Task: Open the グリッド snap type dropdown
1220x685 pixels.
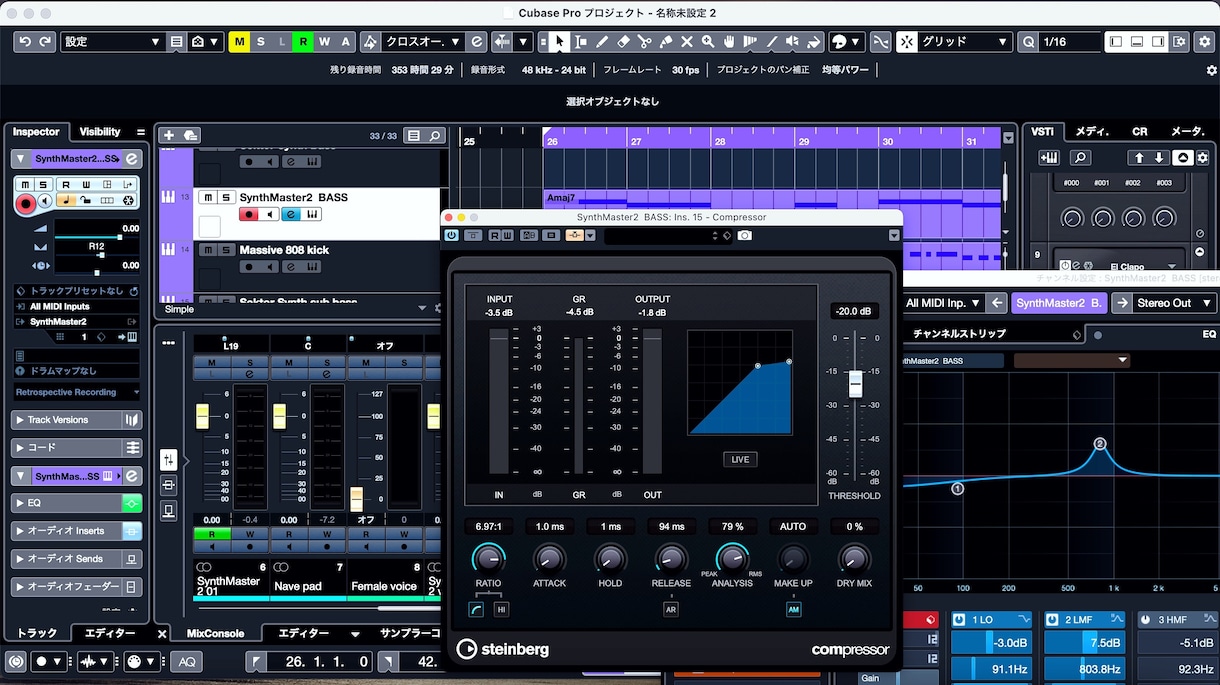Action: (x=966, y=42)
